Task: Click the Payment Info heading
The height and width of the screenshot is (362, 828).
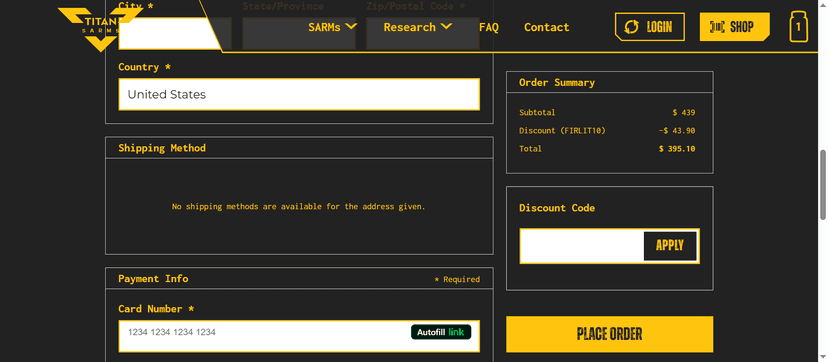Action: pyautogui.click(x=153, y=279)
